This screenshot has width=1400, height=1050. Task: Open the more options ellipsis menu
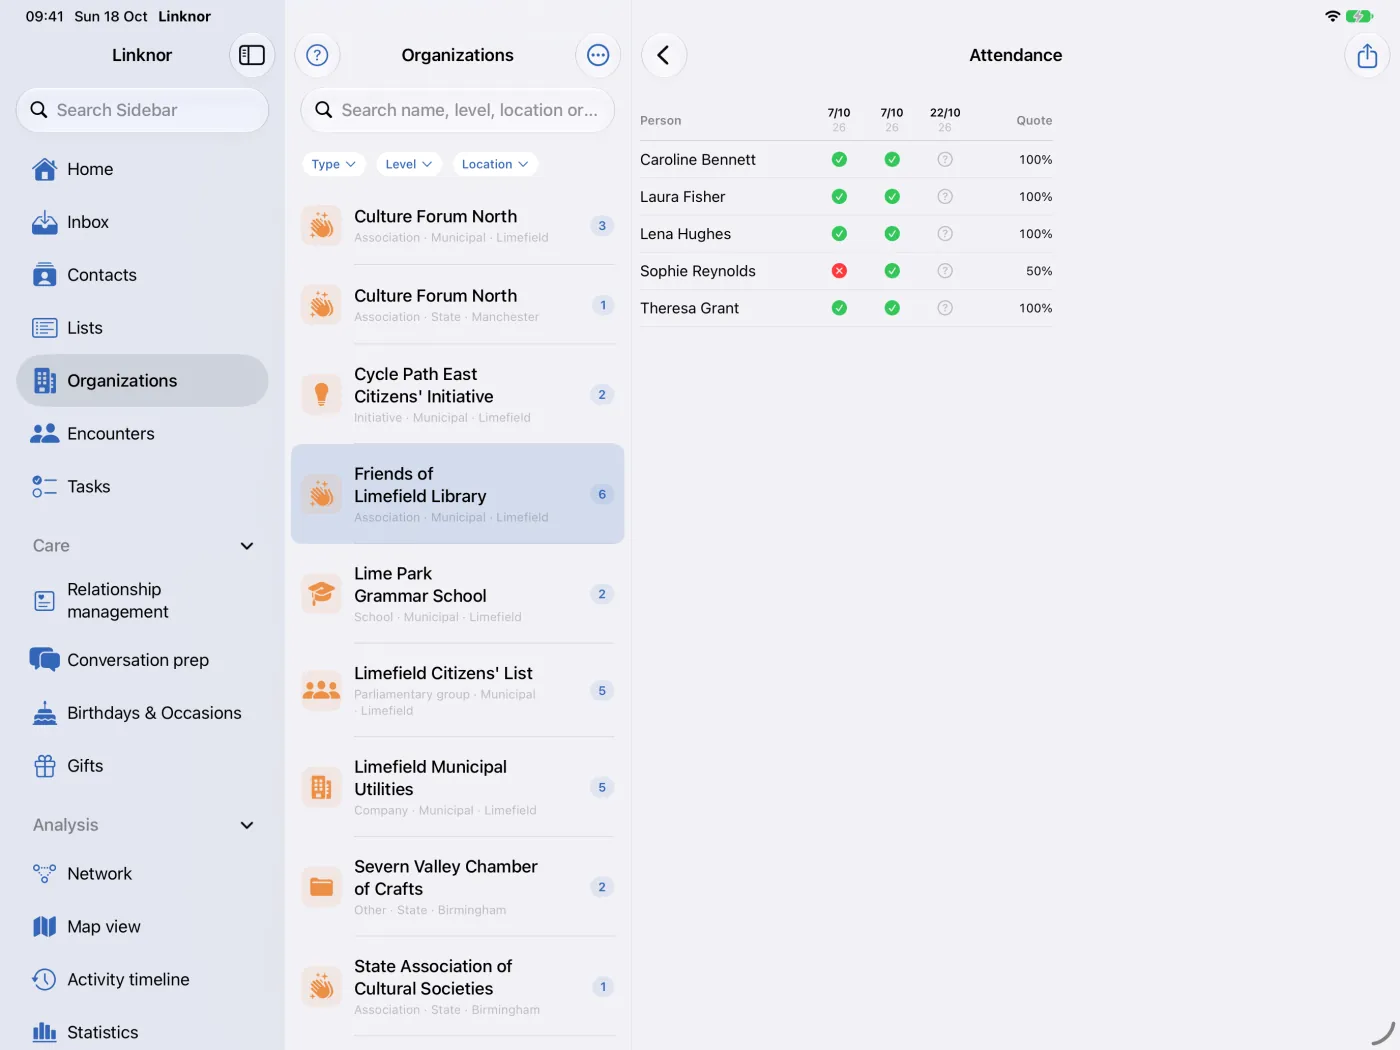pos(598,55)
